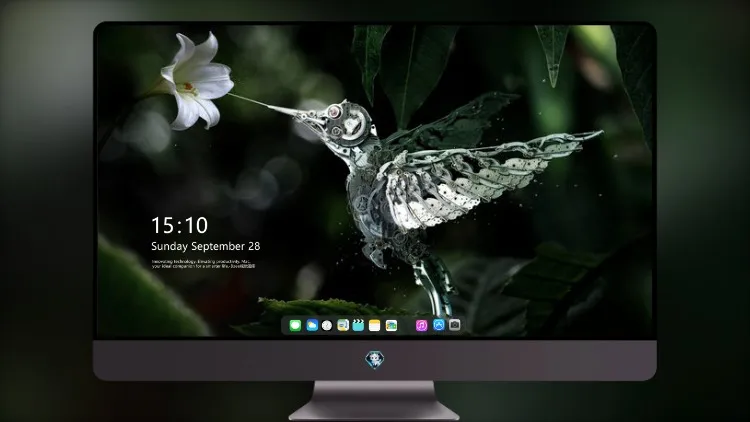Open the yellow Notes app in dock
The height and width of the screenshot is (422, 750).
click(x=375, y=326)
